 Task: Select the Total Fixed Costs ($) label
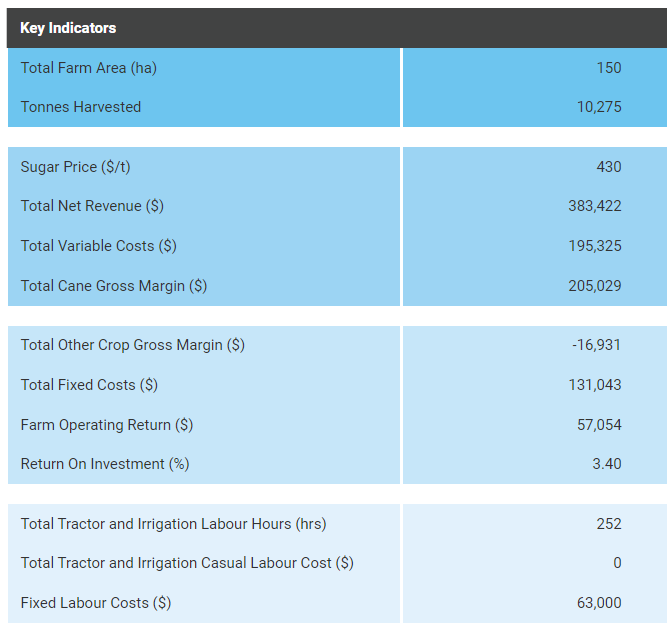89,385
